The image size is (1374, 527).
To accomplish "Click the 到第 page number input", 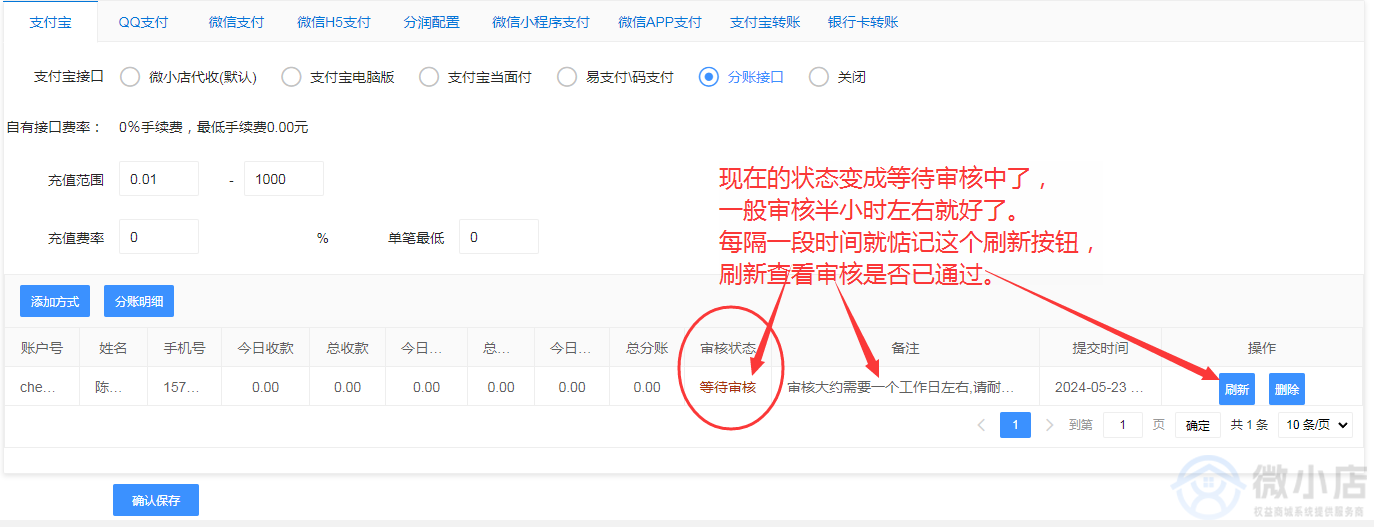I will point(1123,425).
